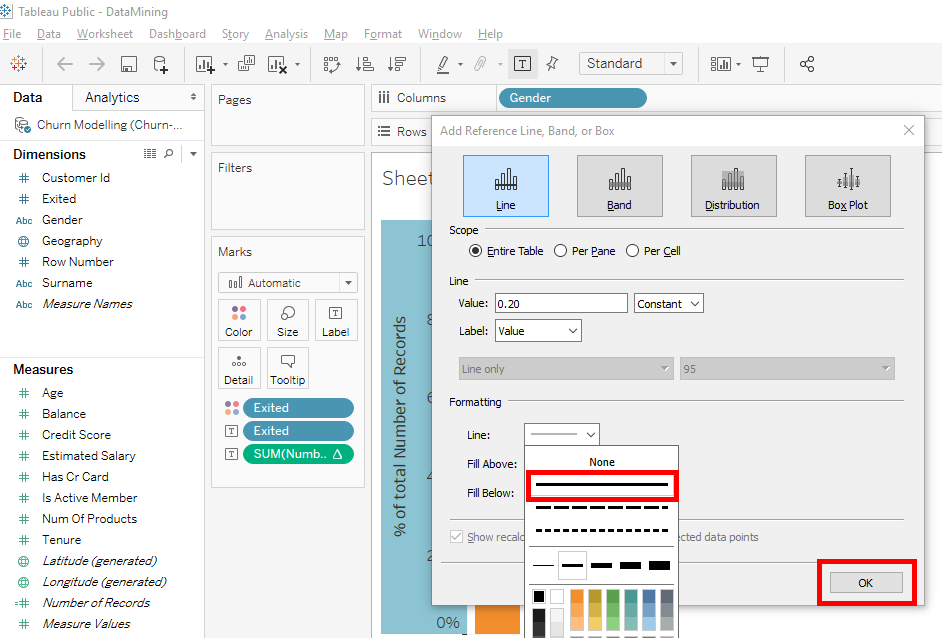Select the Entire Table scope option
Viewport: 942px width, 638px height.
(475, 251)
